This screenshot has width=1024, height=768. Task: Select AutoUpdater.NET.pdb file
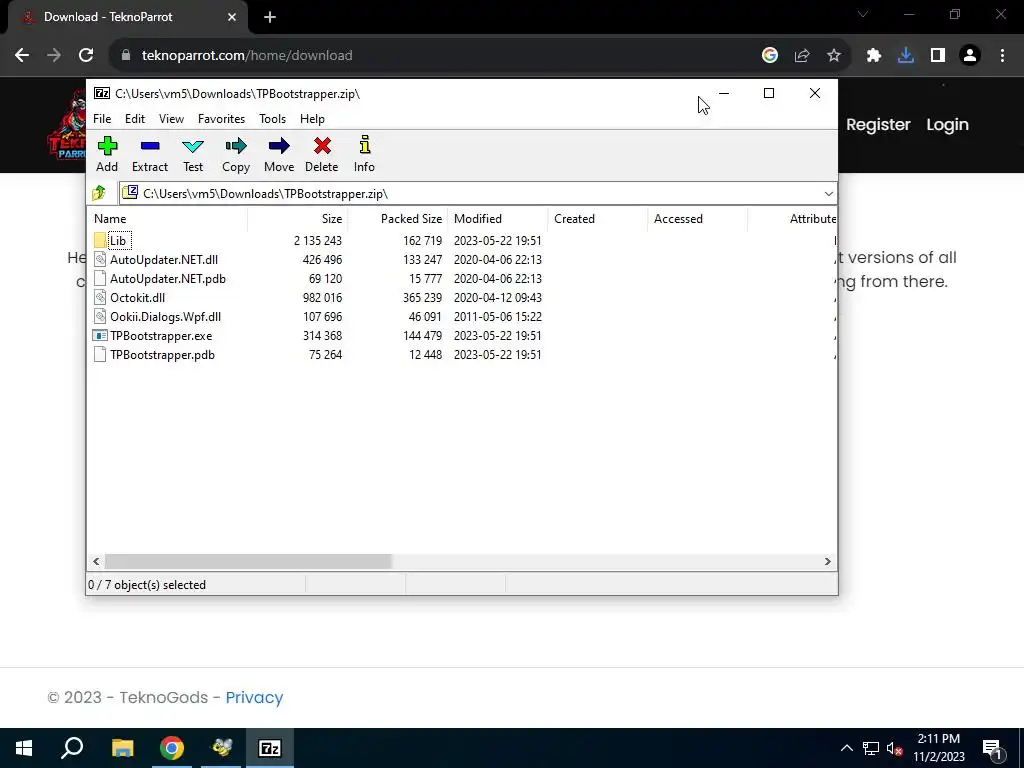click(168, 279)
